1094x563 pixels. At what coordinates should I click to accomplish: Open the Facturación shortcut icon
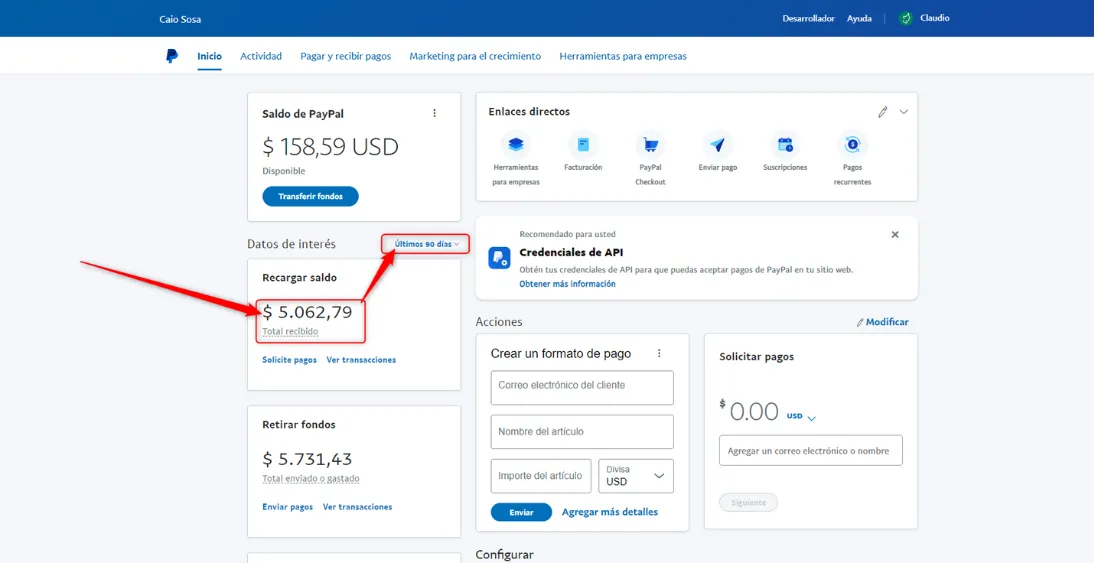tap(583, 144)
